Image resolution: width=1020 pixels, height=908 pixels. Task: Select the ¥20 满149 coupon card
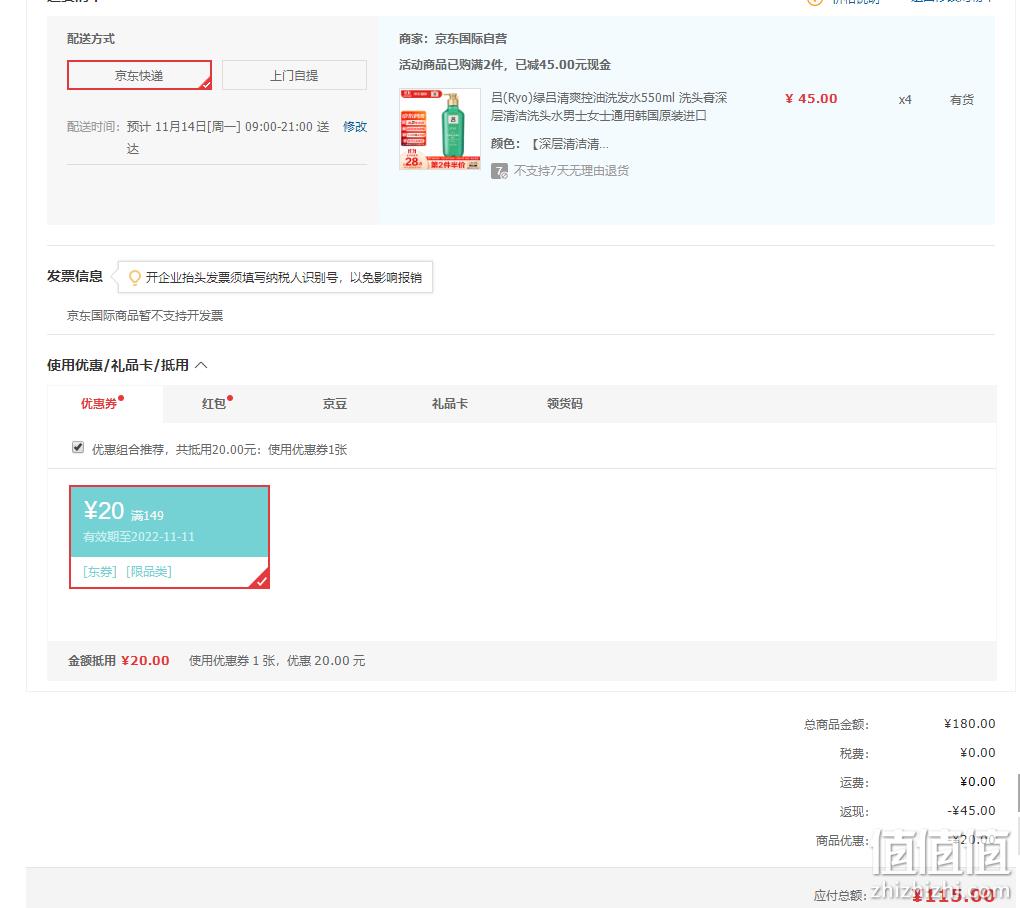point(169,537)
